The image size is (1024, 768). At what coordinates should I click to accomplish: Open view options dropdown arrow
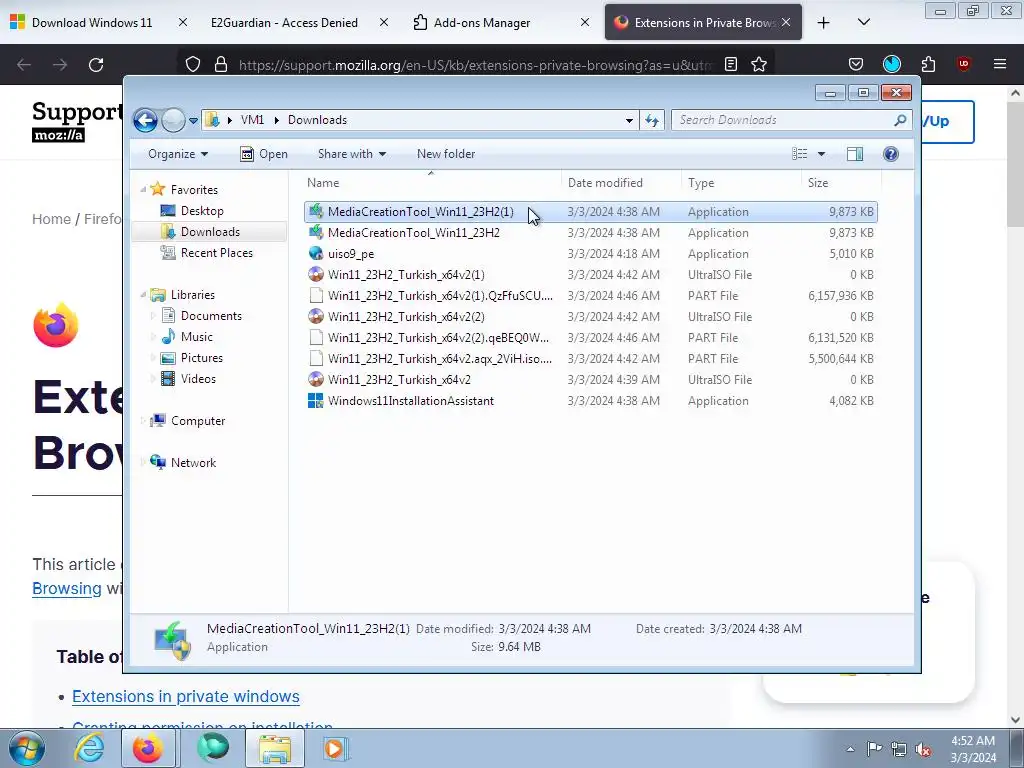point(822,154)
